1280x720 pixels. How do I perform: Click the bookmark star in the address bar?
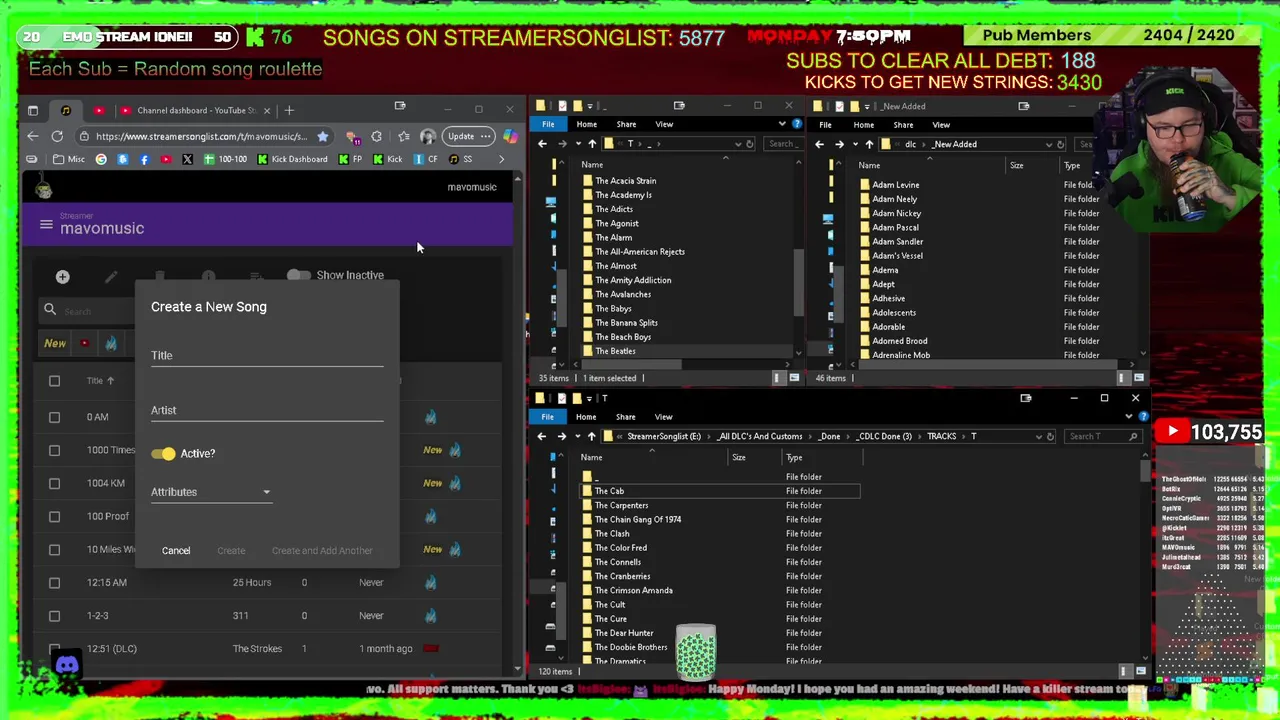coord(322,136)
